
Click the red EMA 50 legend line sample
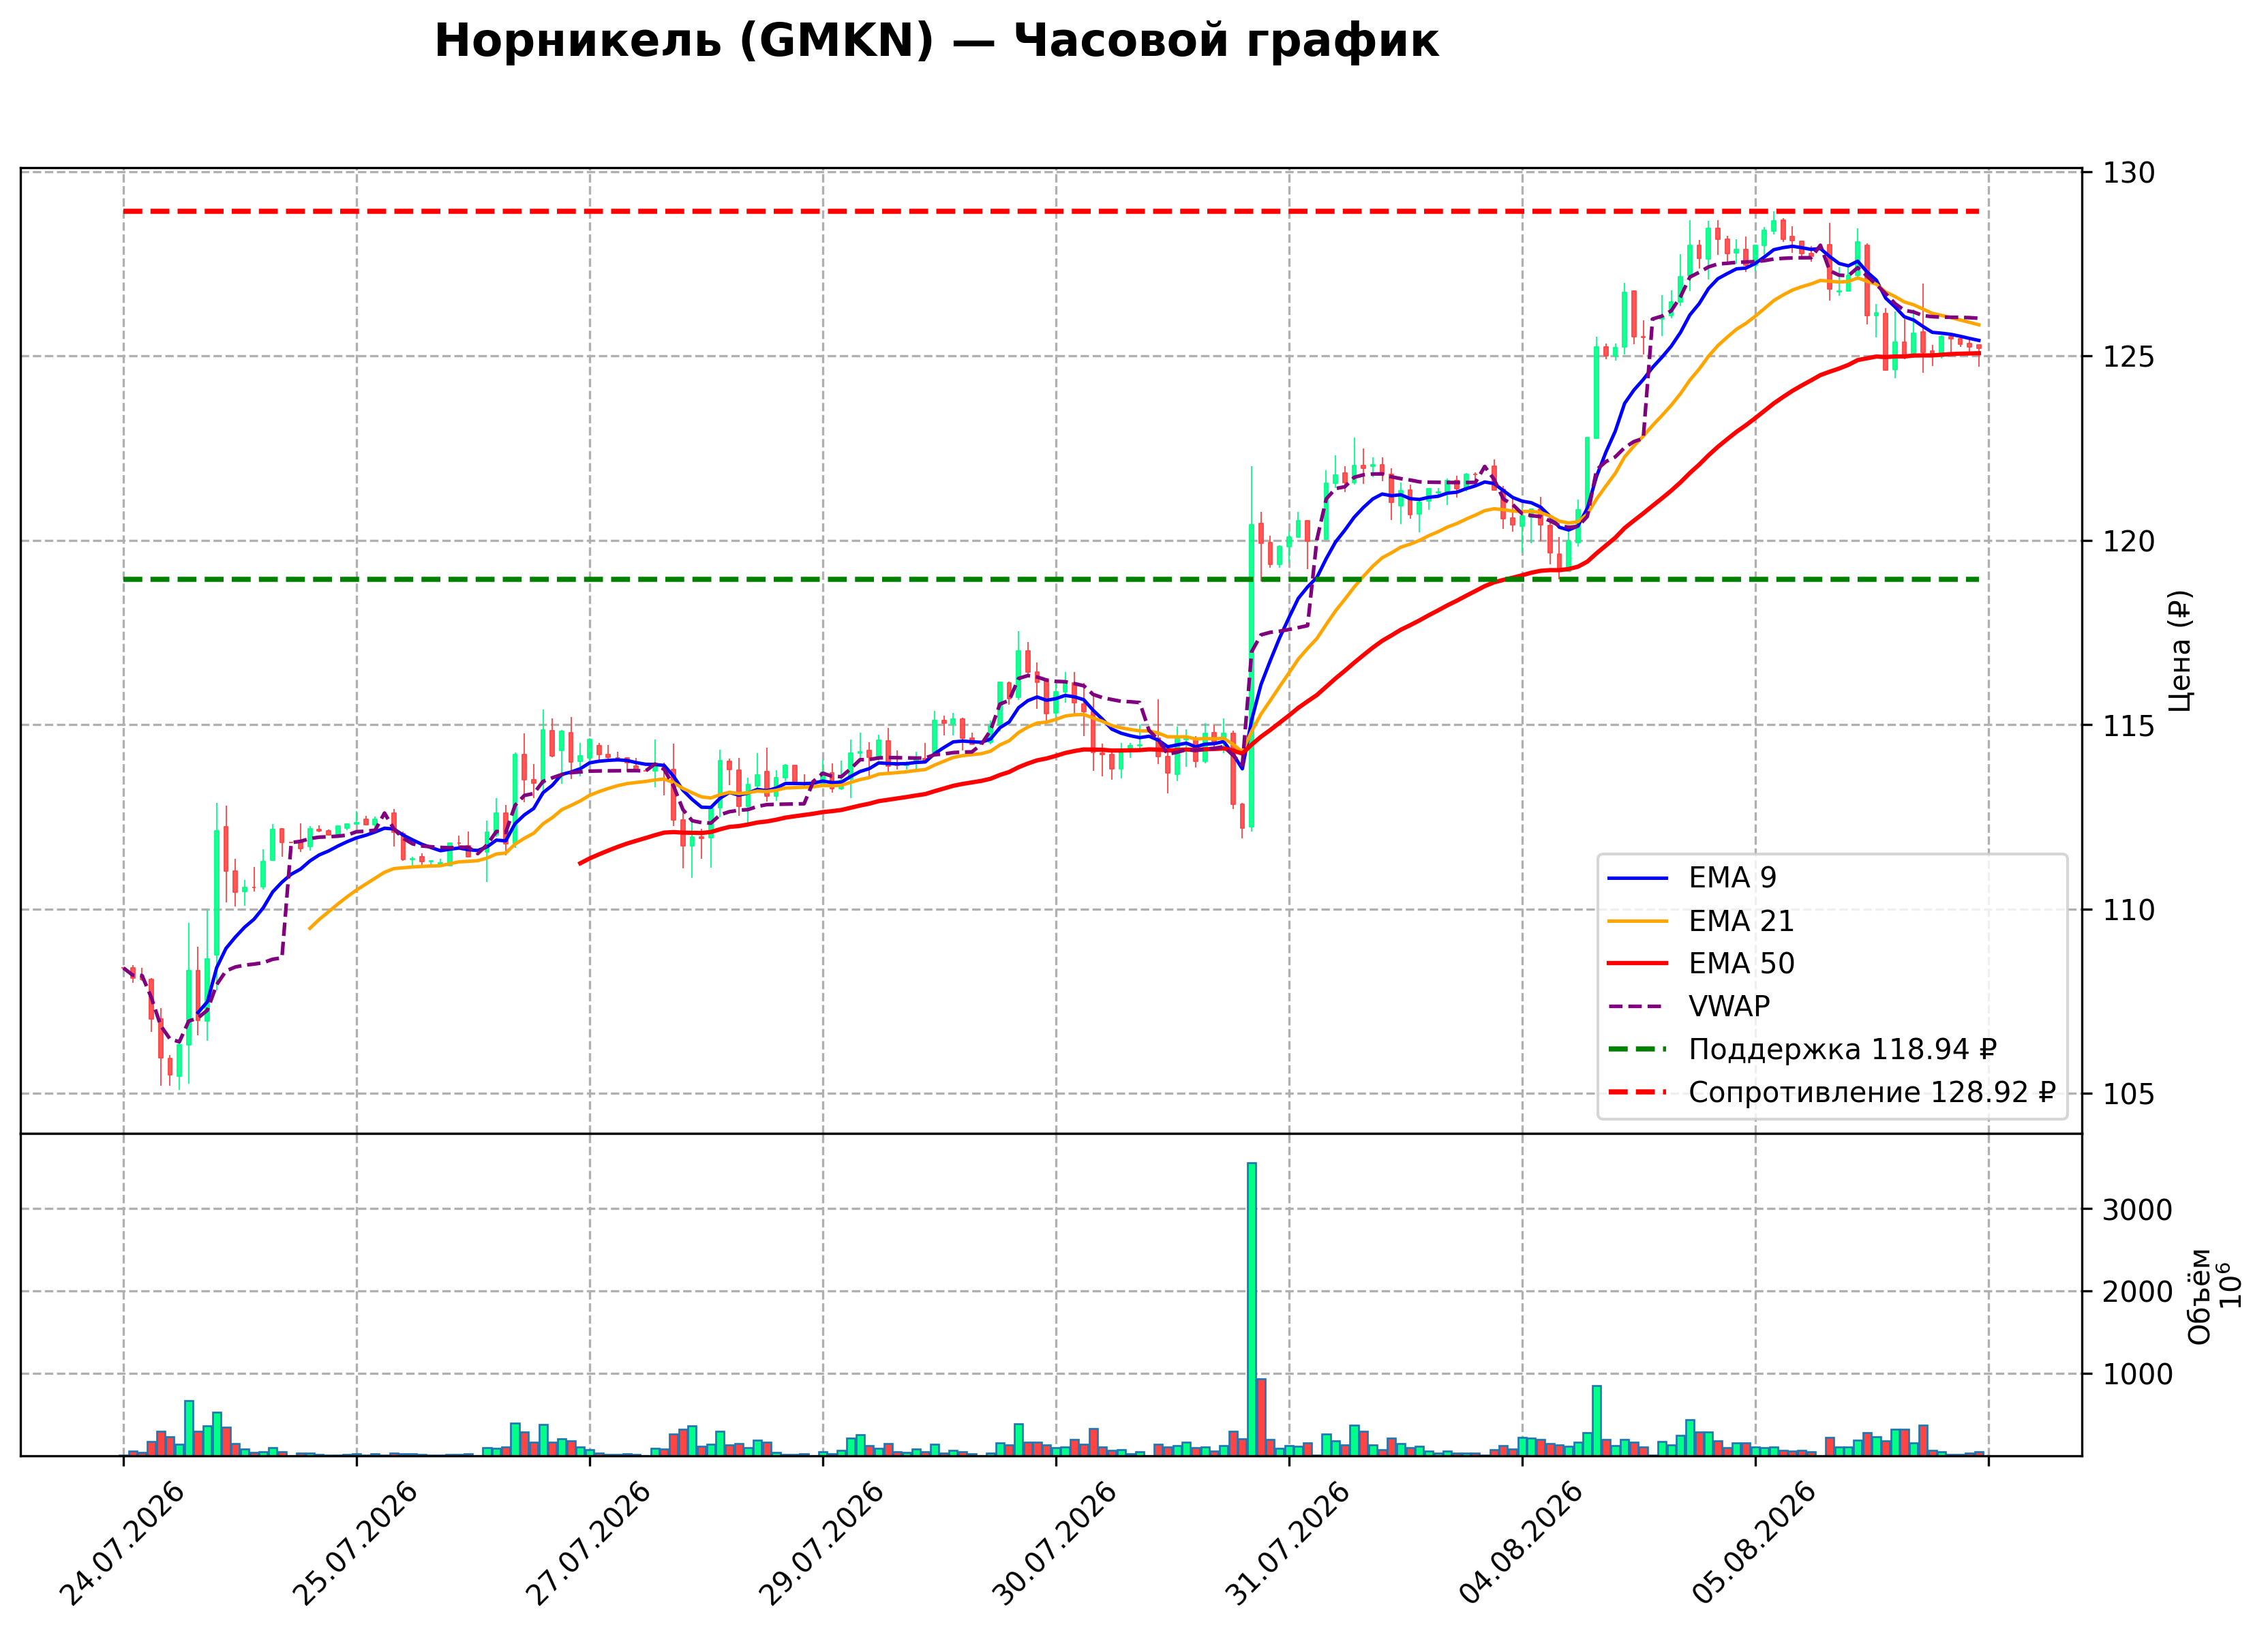tap(1638, 964)
